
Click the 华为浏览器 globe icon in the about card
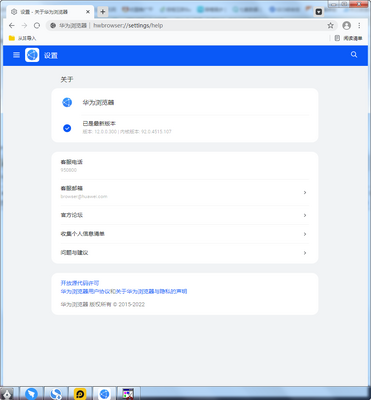pos(67,102)
